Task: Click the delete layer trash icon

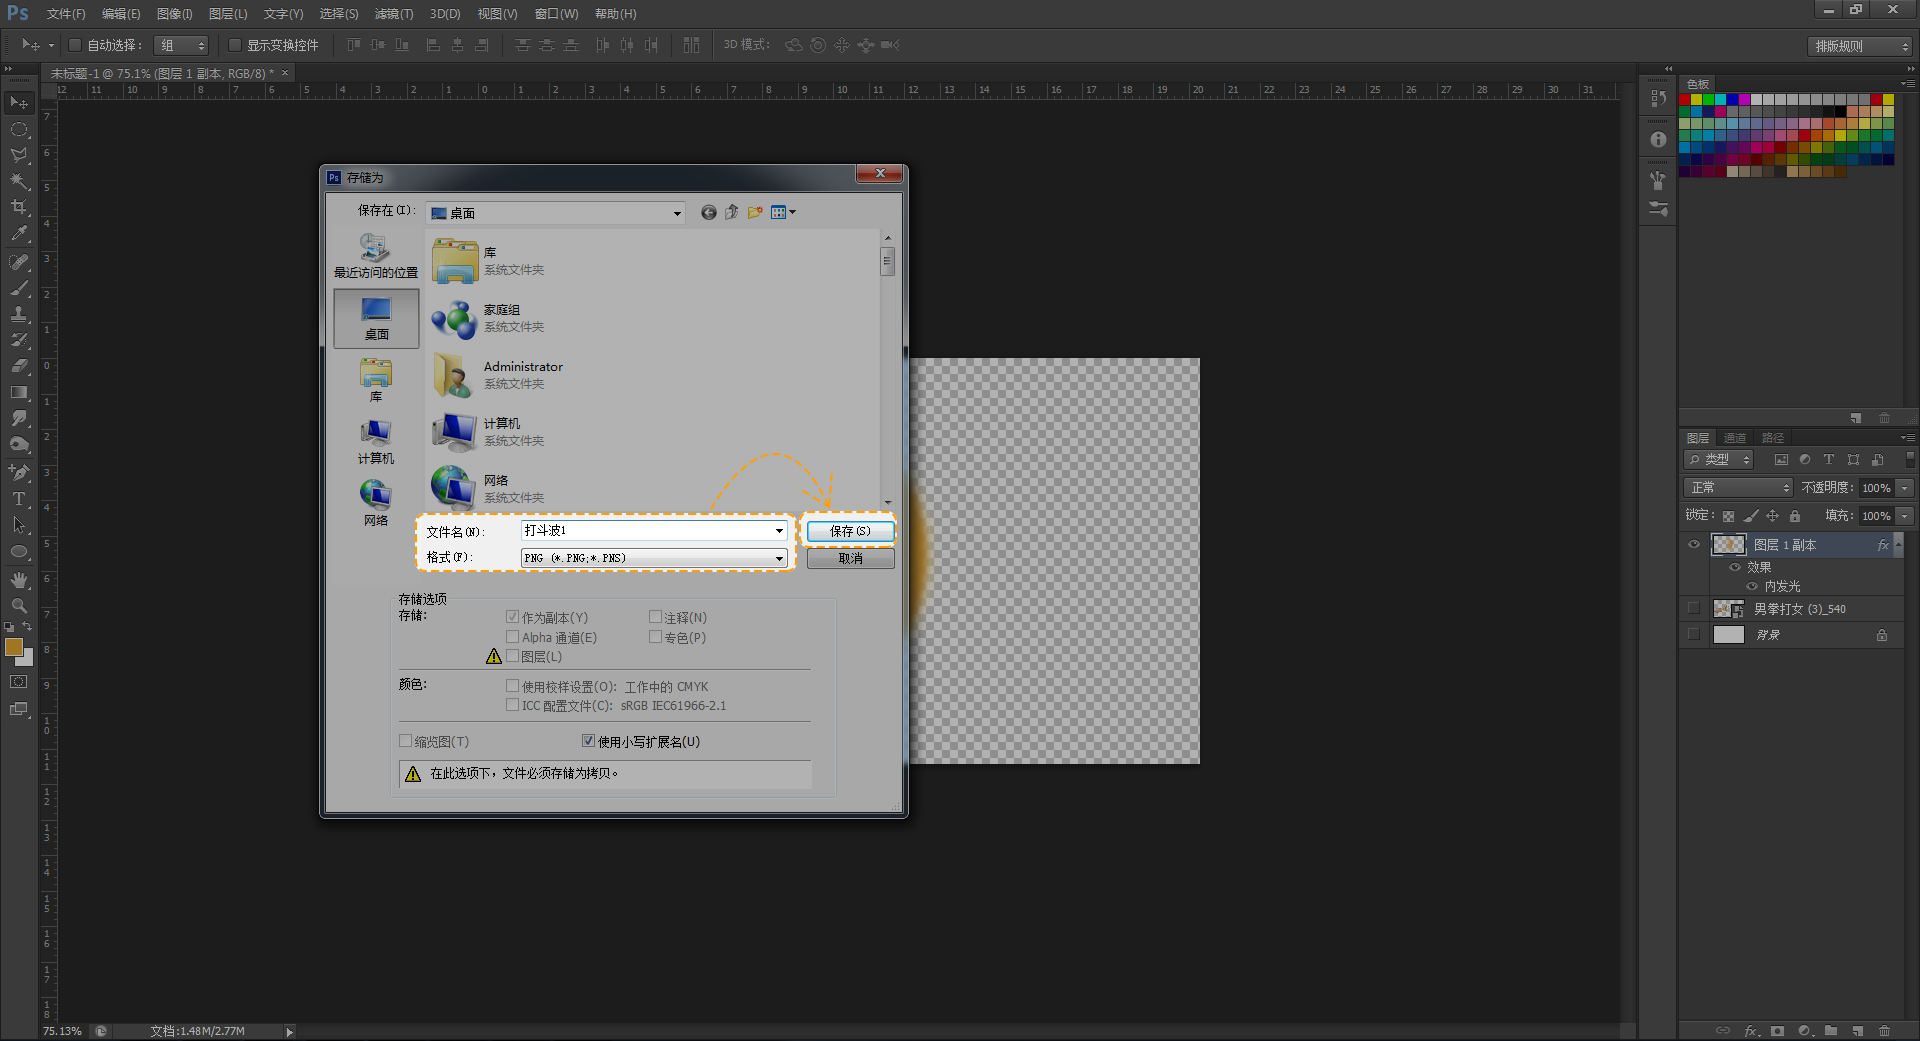Action: tap(1884, 1030)
